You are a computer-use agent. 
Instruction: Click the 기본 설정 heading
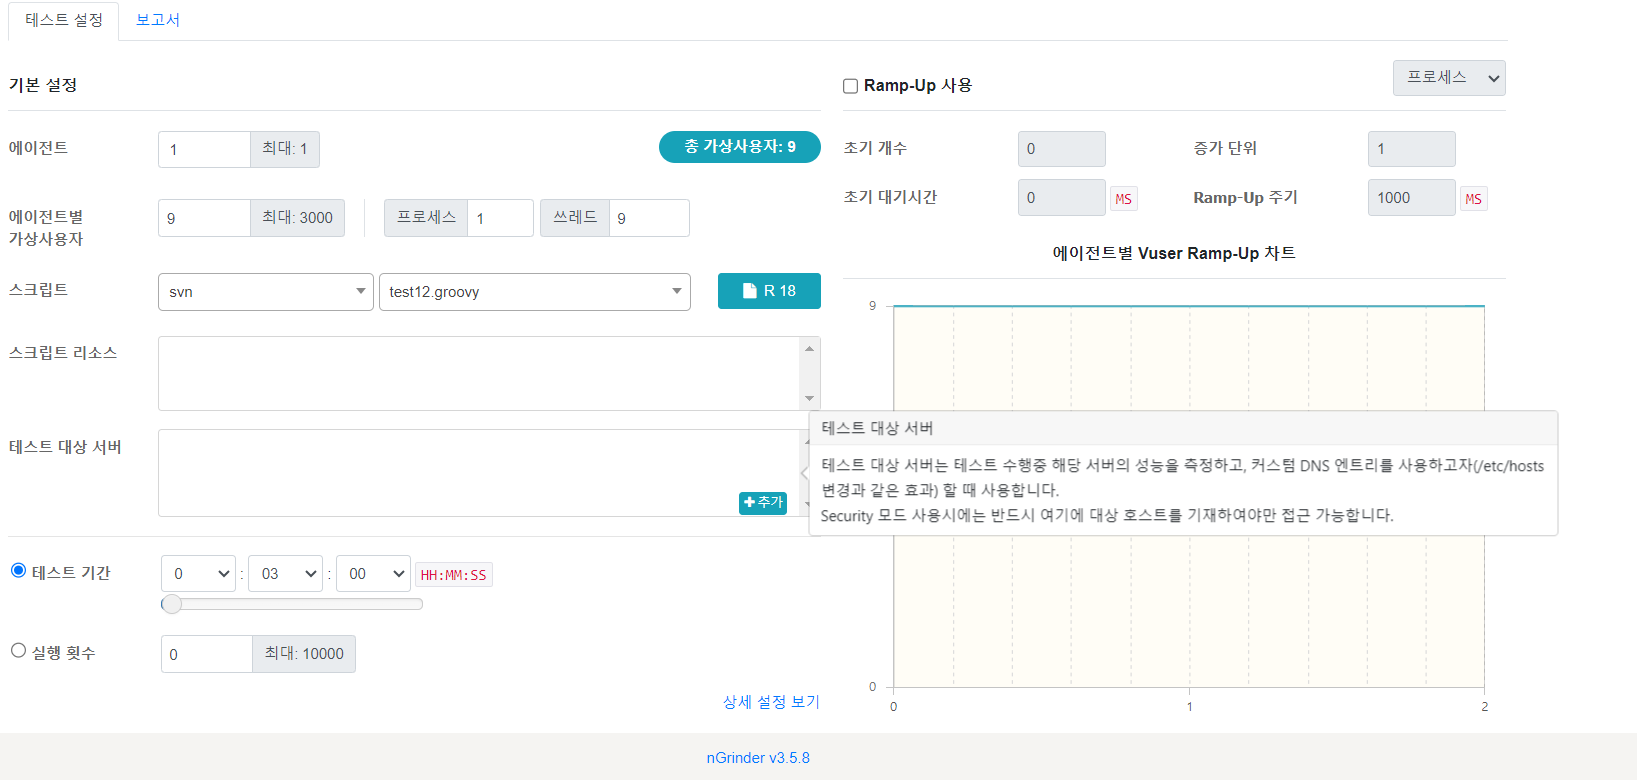click(x=43, y=85)
